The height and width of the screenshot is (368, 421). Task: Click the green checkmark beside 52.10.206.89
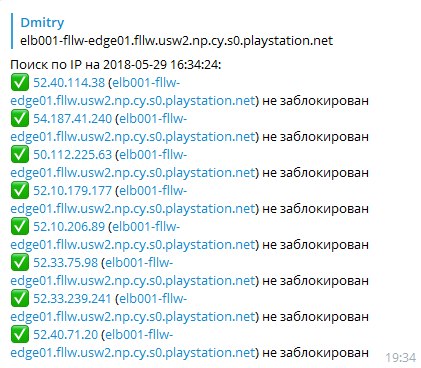(20, 226)
